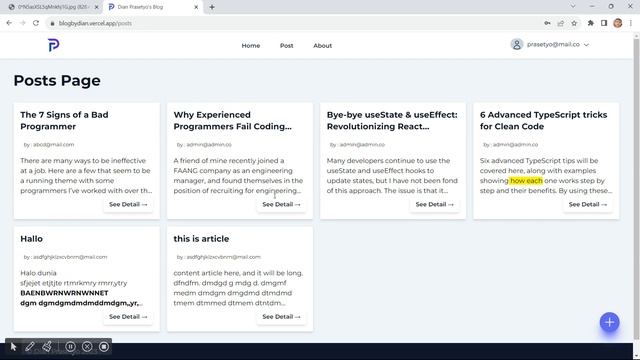Click the site lock icon
Screen dimensions: 640x360
tap(52, 23)
